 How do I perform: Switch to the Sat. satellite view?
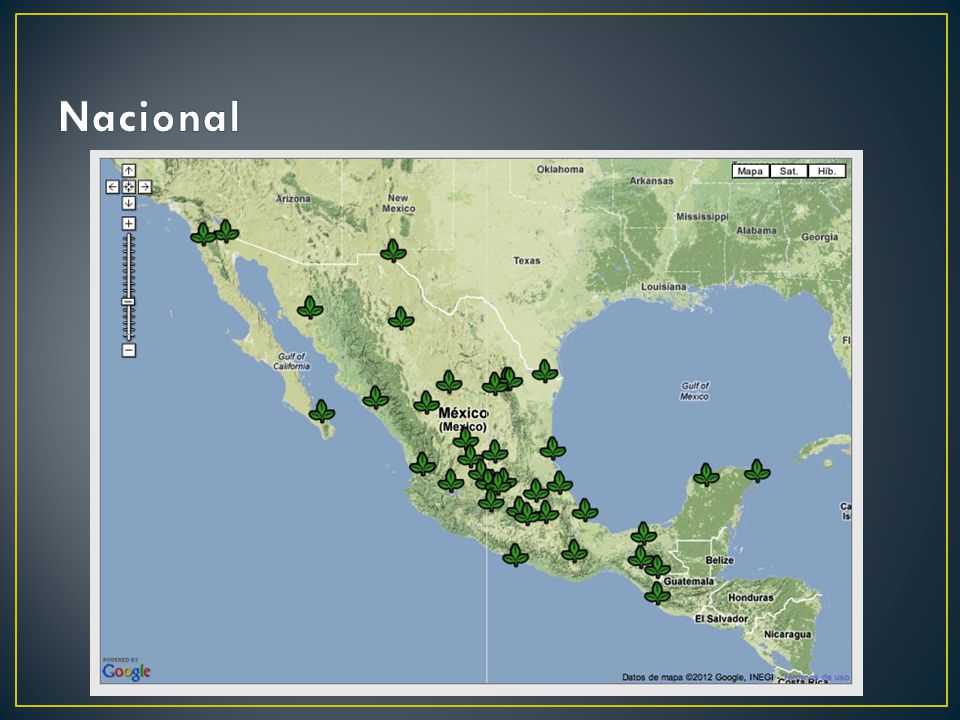point(789,171)
